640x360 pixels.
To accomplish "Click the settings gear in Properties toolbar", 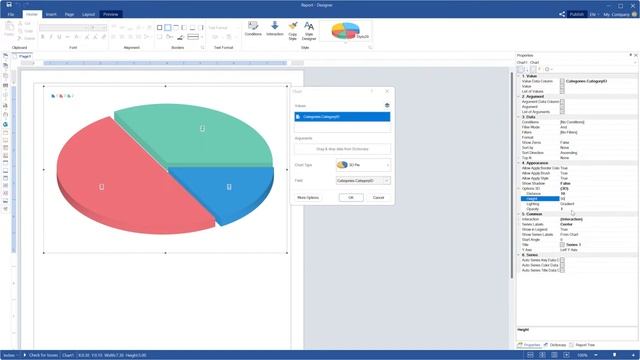I will (x=547, y=69).
